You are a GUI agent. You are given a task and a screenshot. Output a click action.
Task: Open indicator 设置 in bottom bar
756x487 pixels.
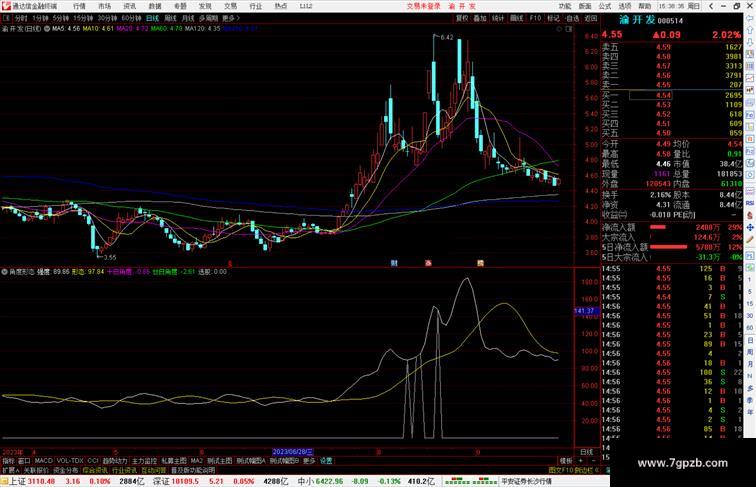[326, 461]
